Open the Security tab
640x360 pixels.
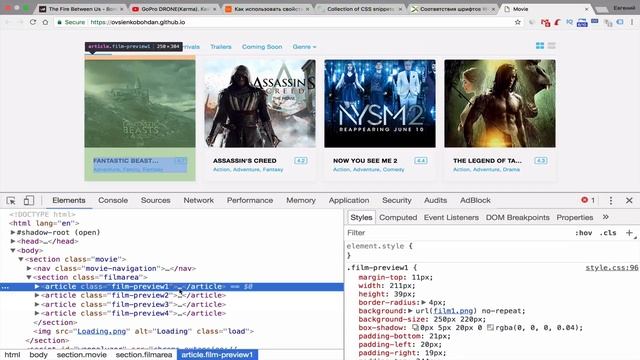tap(397, 200)
